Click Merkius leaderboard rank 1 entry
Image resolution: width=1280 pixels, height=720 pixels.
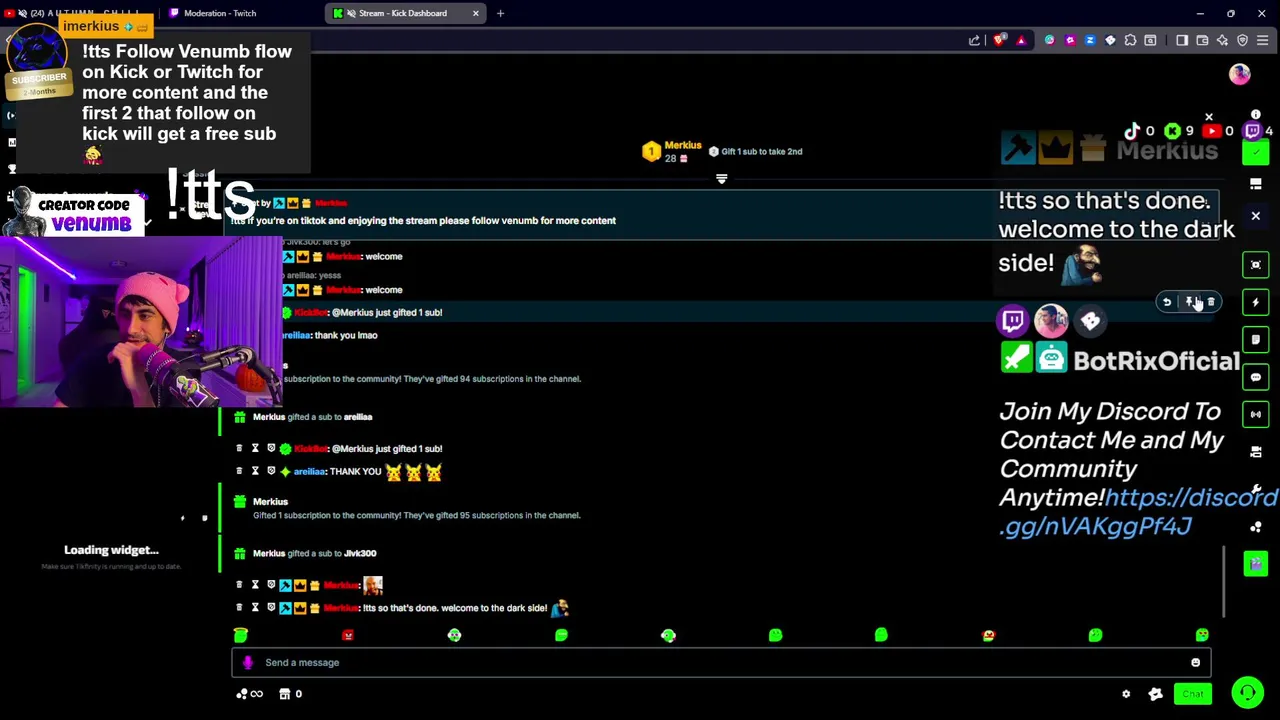pyautogui.click(x=673, y=151)
